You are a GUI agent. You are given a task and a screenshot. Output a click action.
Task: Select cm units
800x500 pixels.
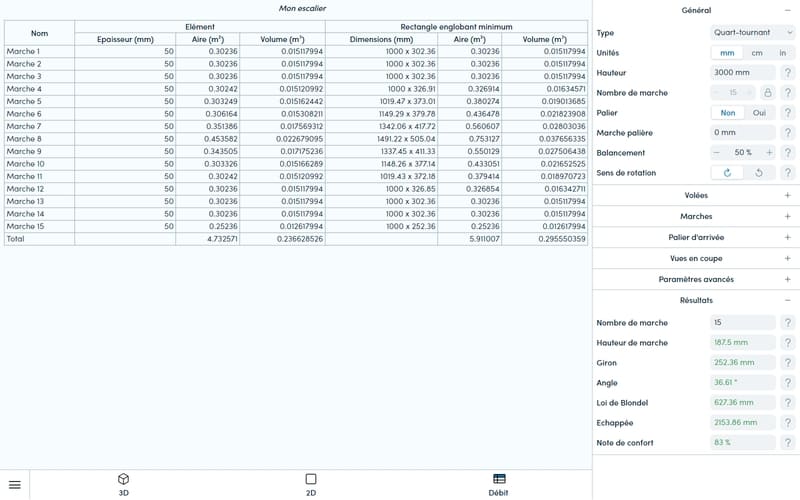757,53
